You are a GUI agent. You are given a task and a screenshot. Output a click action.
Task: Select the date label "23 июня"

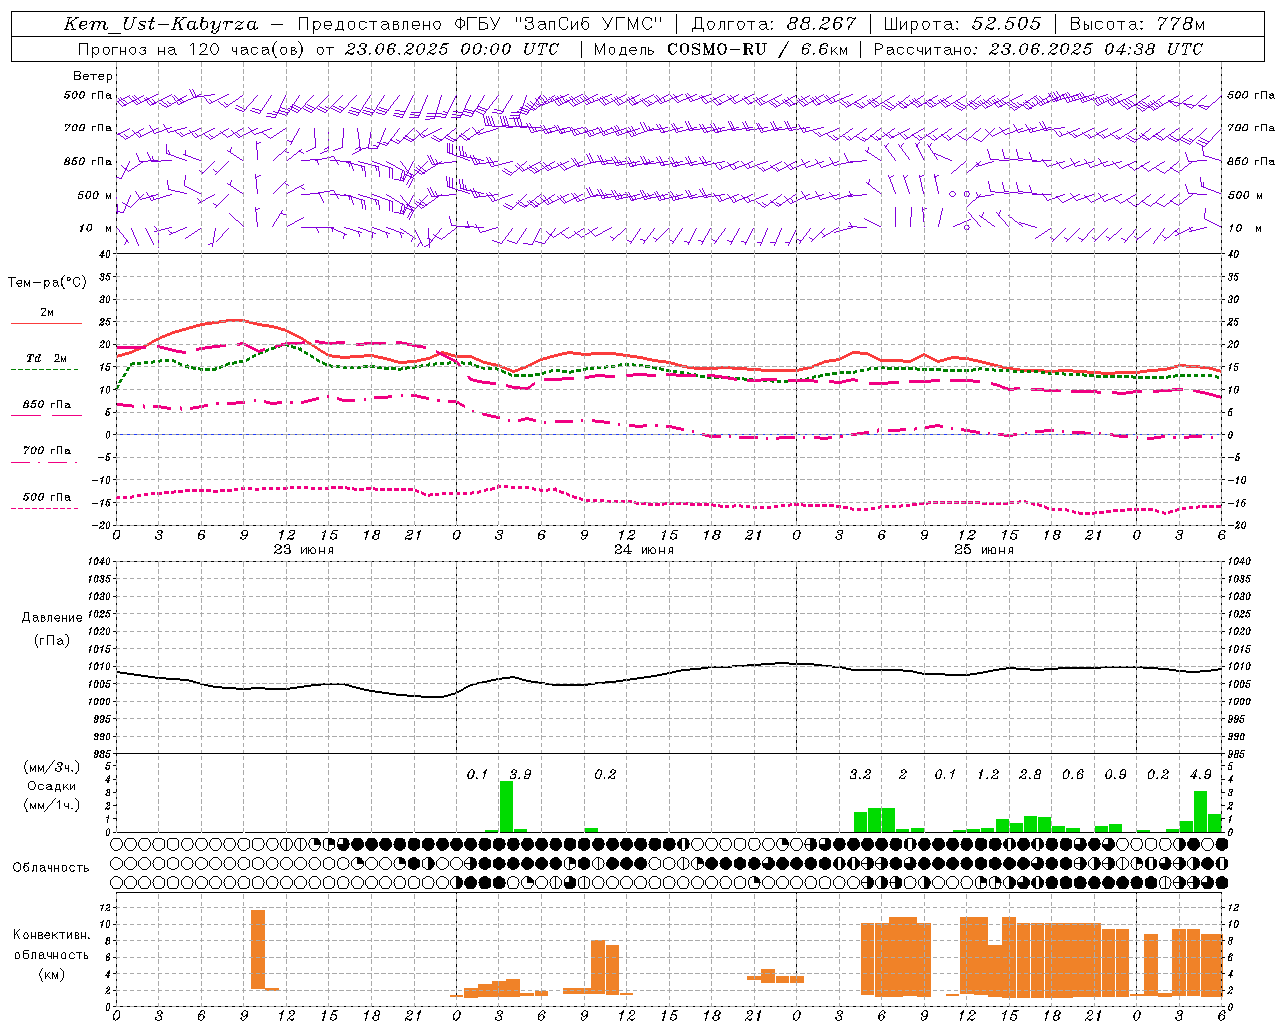(x=304, y=550)
